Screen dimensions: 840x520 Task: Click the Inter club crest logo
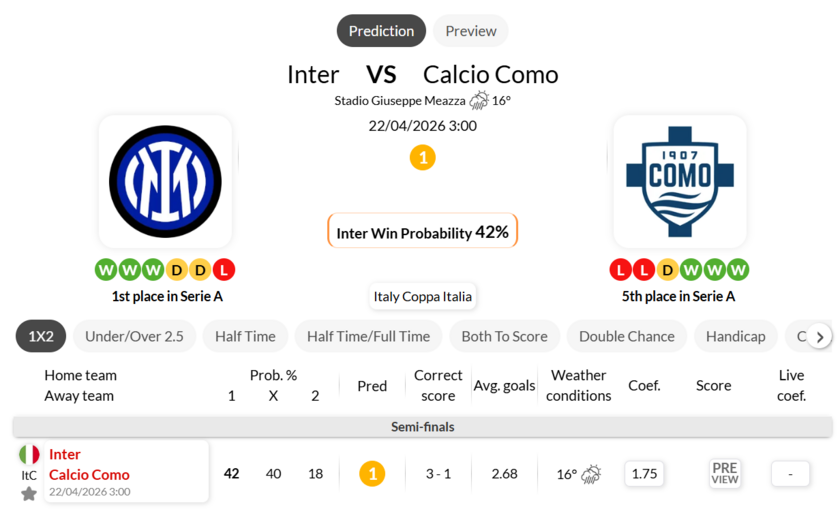pyautogui.click(x=165, y=181)
